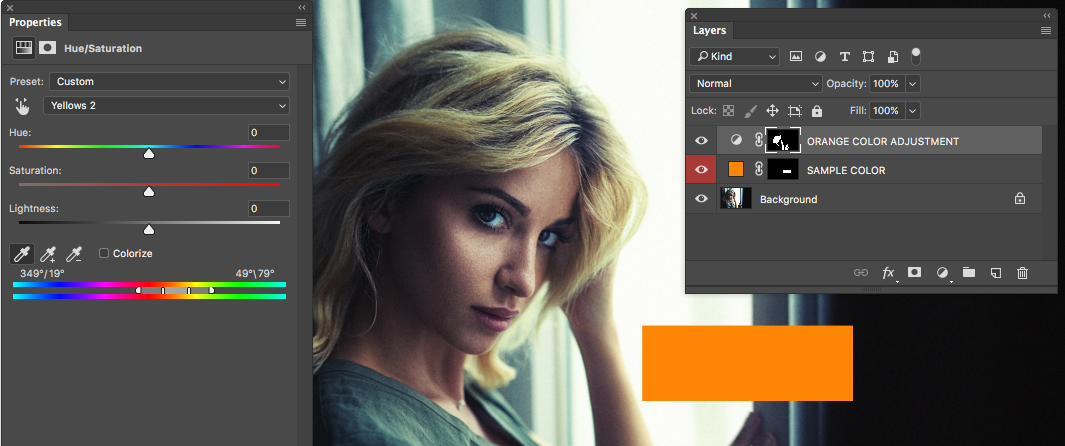
Task: Click the color range bar's left falloff marker
Action: (x=139, y=290)
